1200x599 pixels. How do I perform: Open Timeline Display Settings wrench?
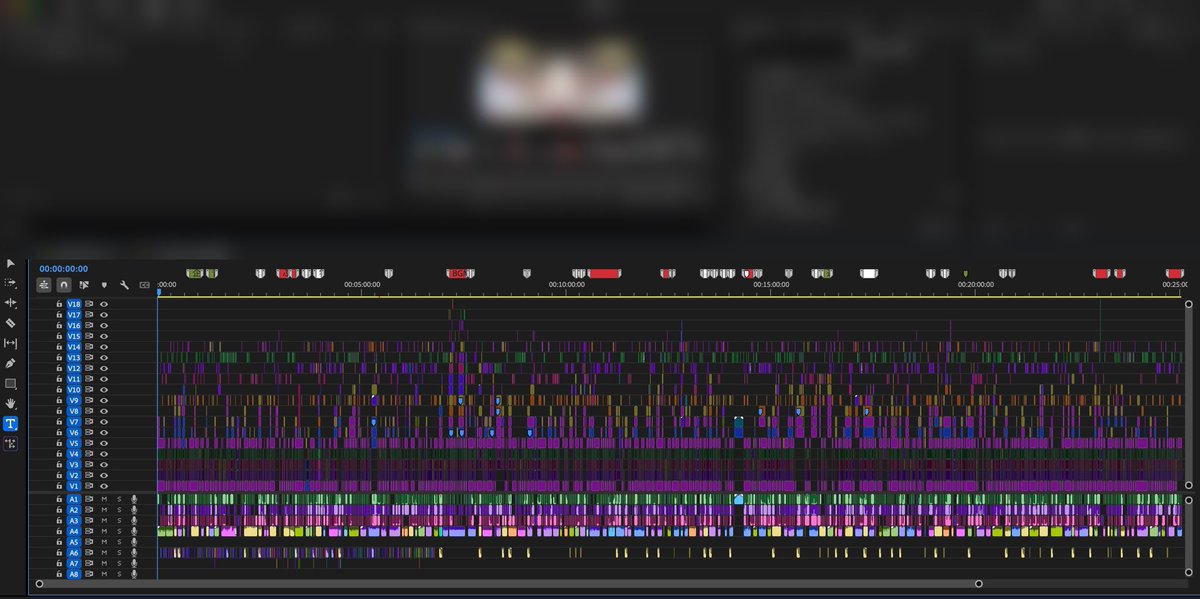click(x=124, y=285)
